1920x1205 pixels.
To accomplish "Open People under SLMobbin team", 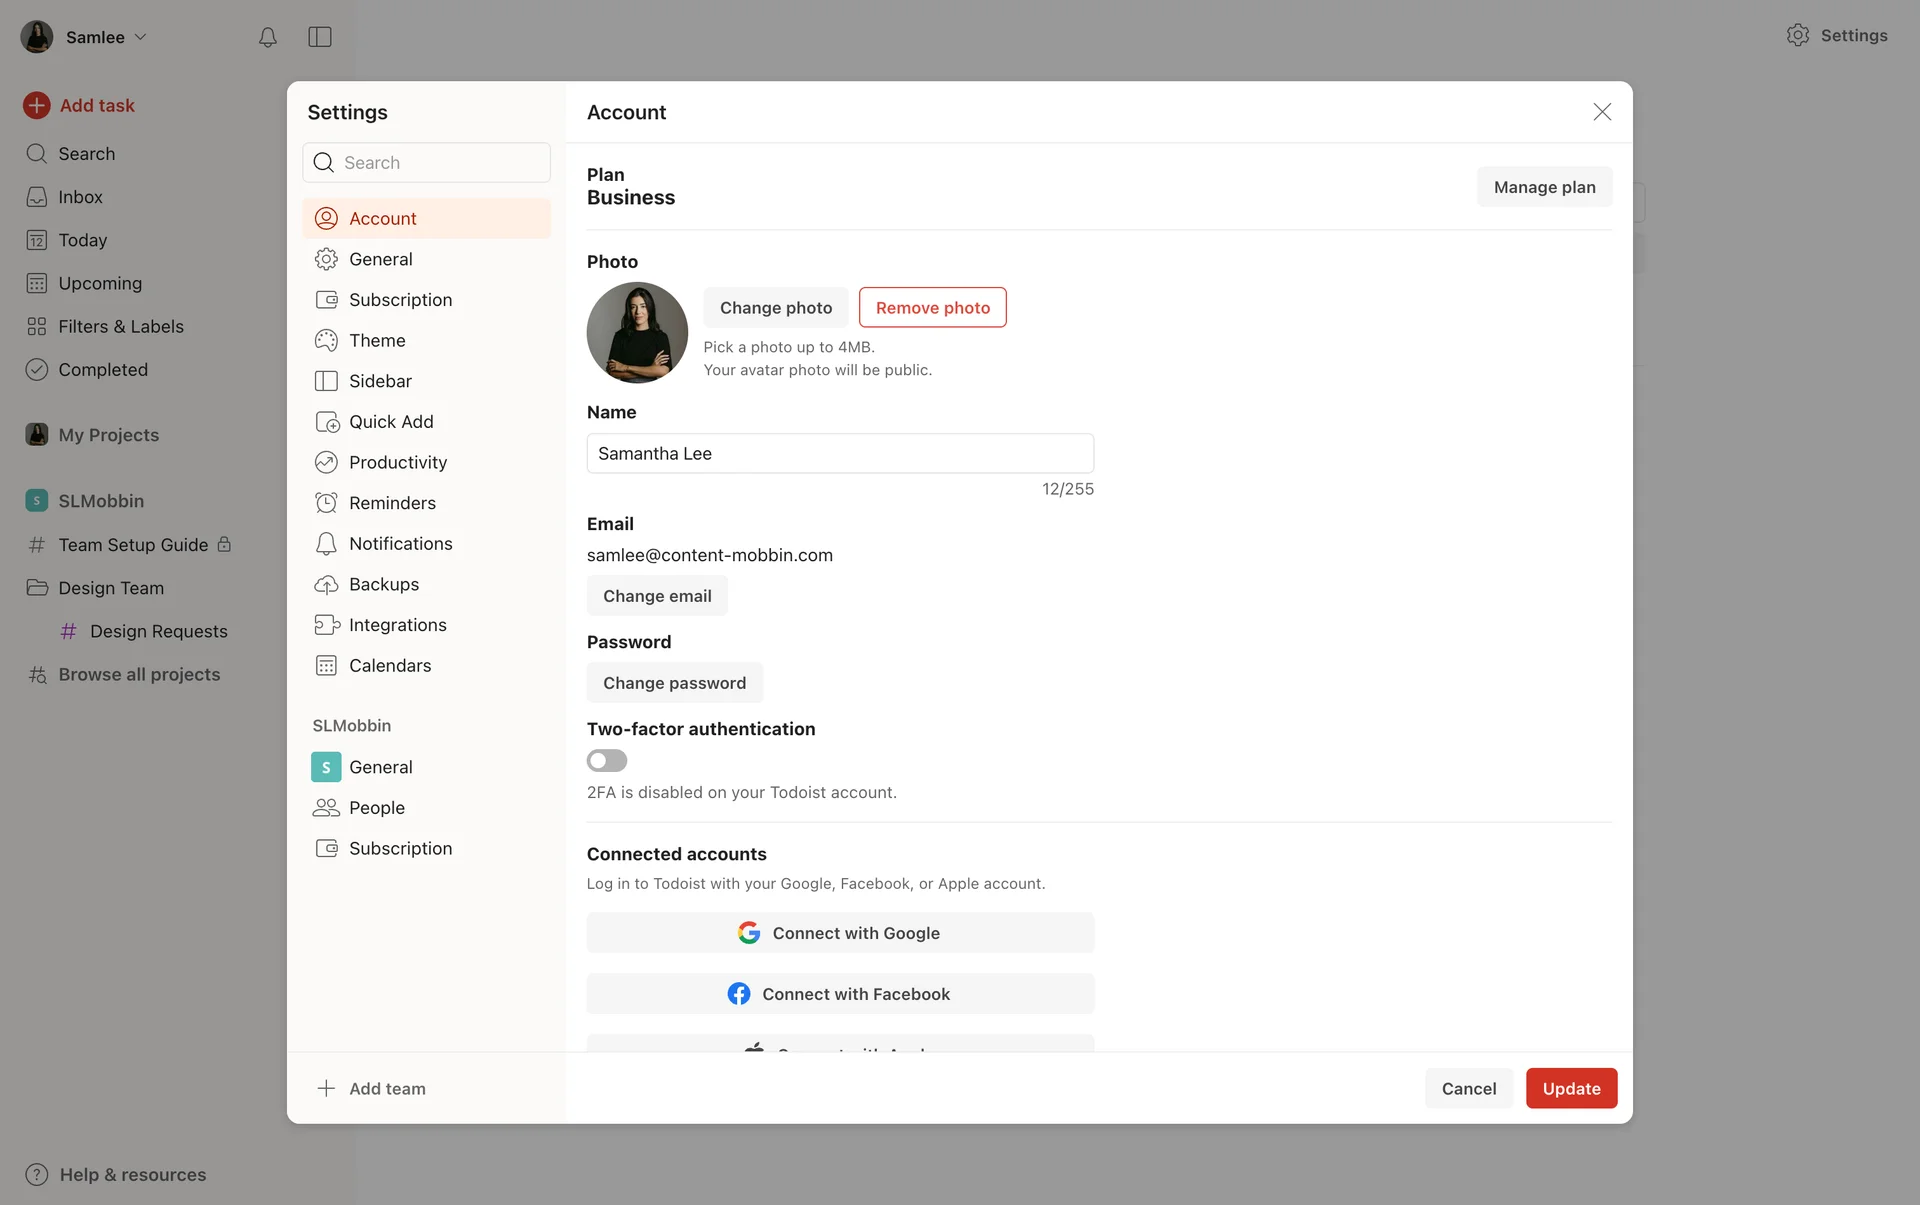I will pyautogui.click(x=377, y=808).
